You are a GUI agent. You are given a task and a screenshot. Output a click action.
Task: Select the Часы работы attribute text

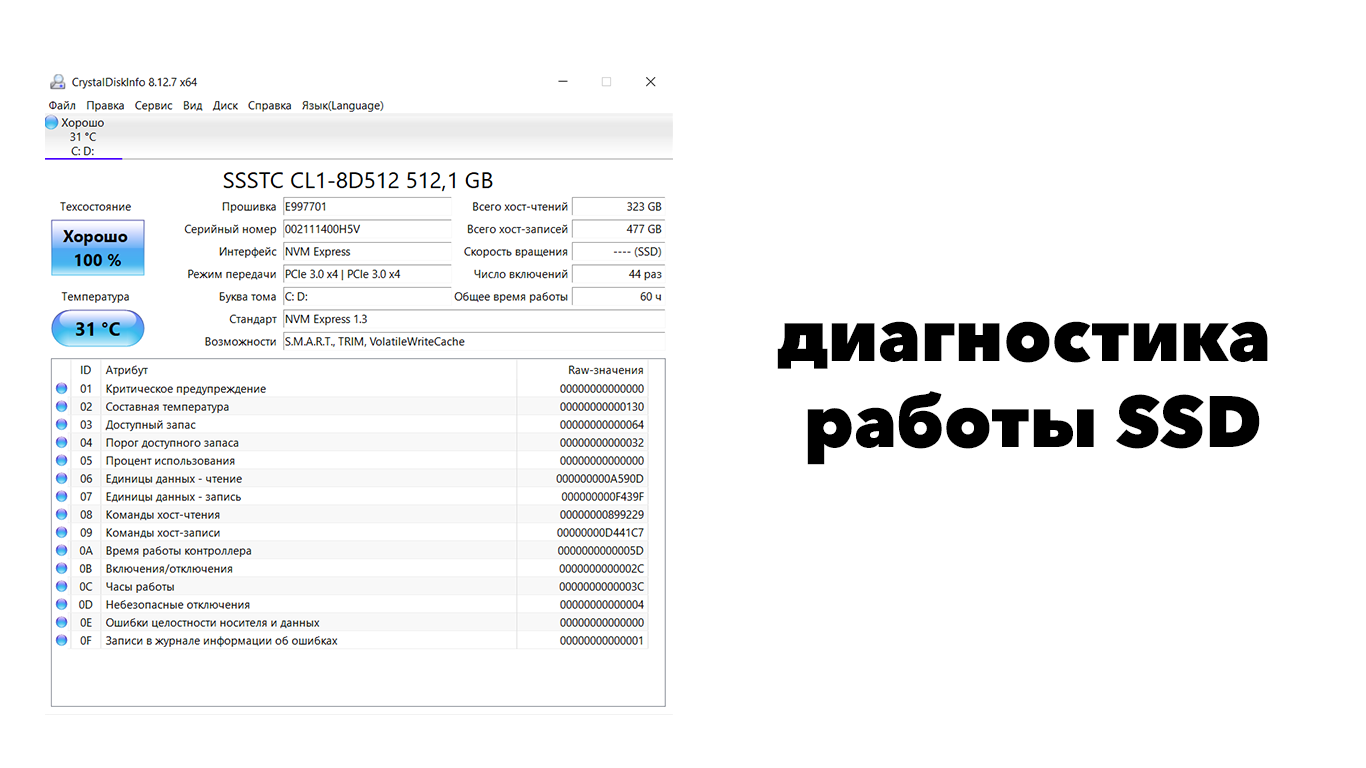point(140,587)
